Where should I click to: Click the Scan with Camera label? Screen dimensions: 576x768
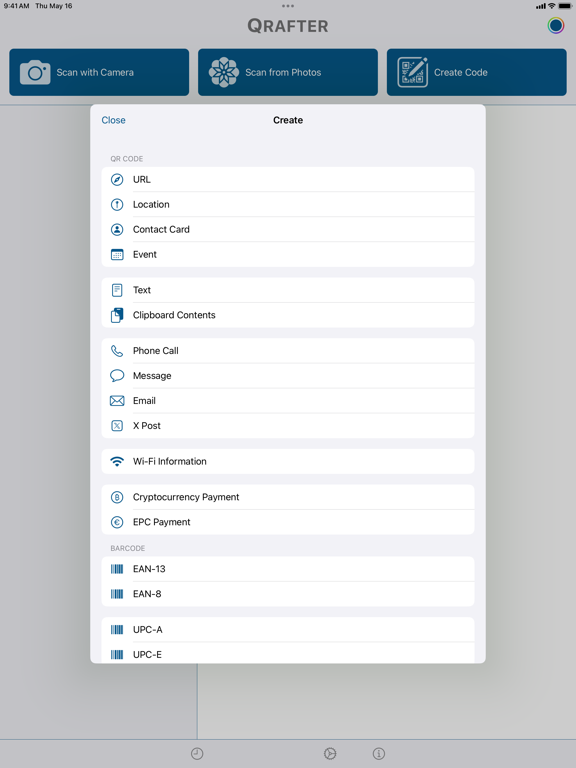pos(95,72)
